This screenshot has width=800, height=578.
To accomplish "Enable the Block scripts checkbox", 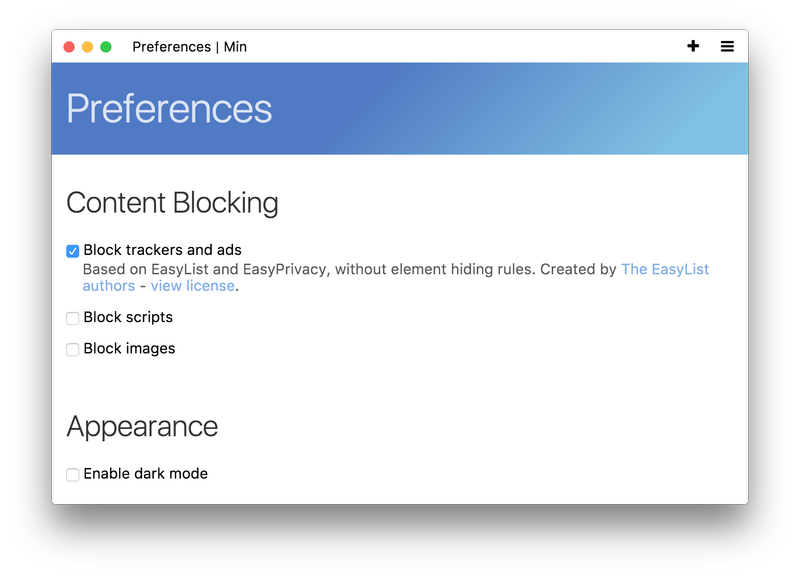I will click(x=73, y=318).
